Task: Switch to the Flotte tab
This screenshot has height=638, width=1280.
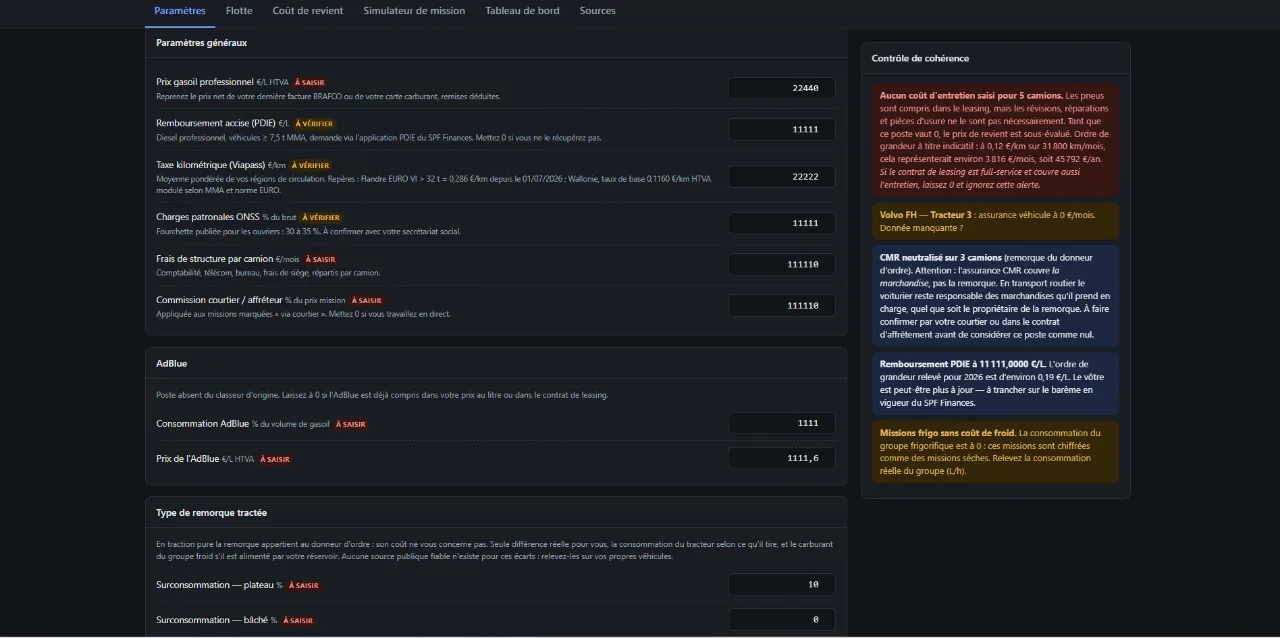Action: [x=239, y=11]
